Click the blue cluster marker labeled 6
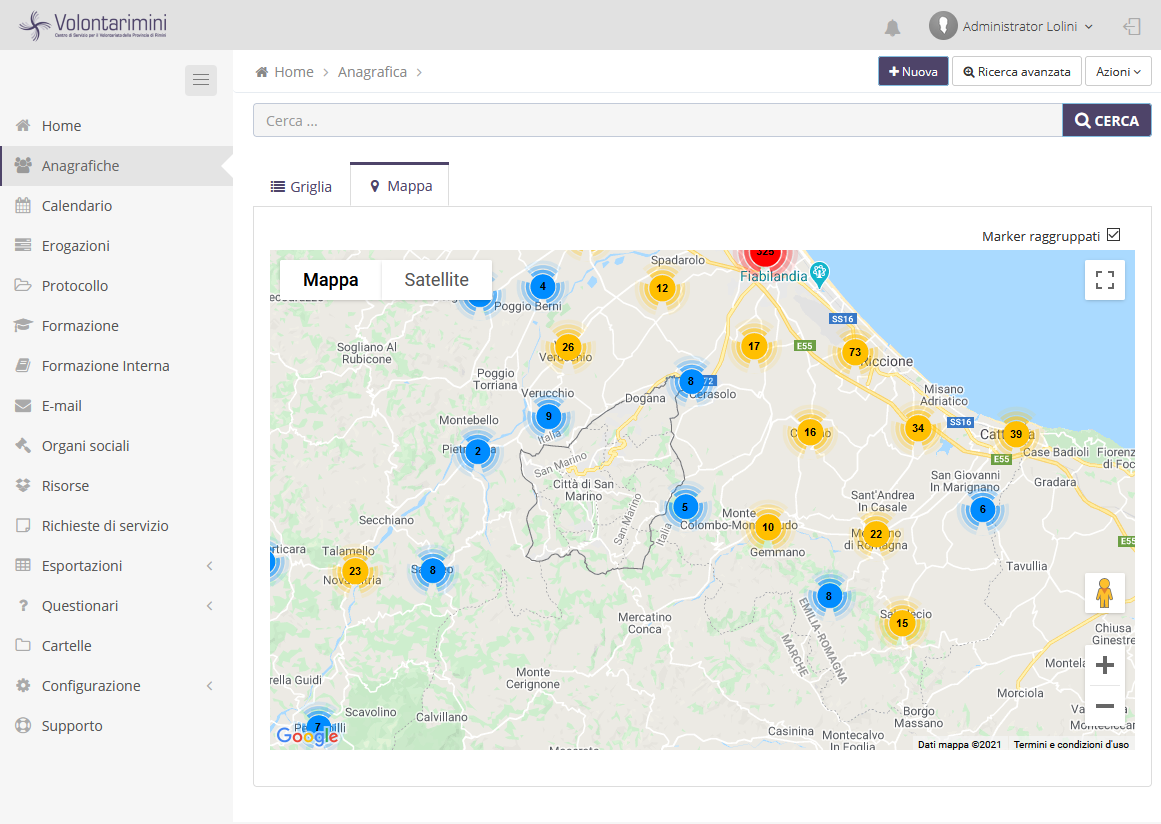 click(983, 509)
